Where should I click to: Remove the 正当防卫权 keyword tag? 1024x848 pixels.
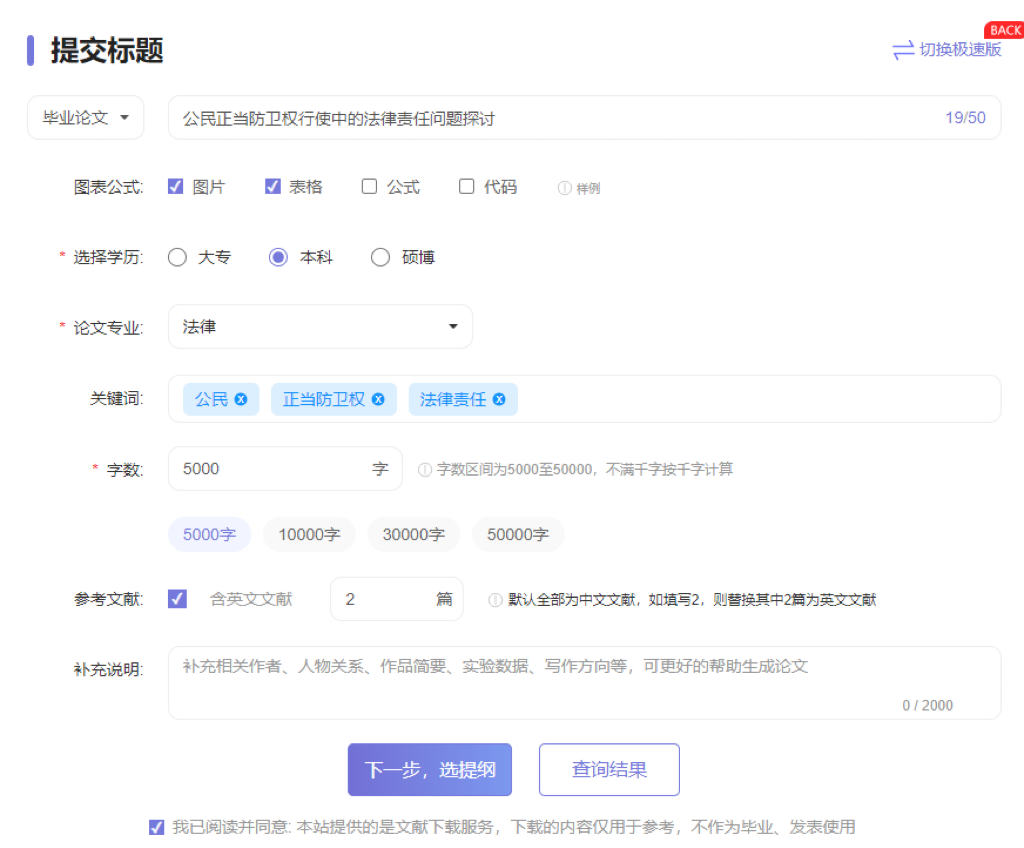[x=378, y=399]
